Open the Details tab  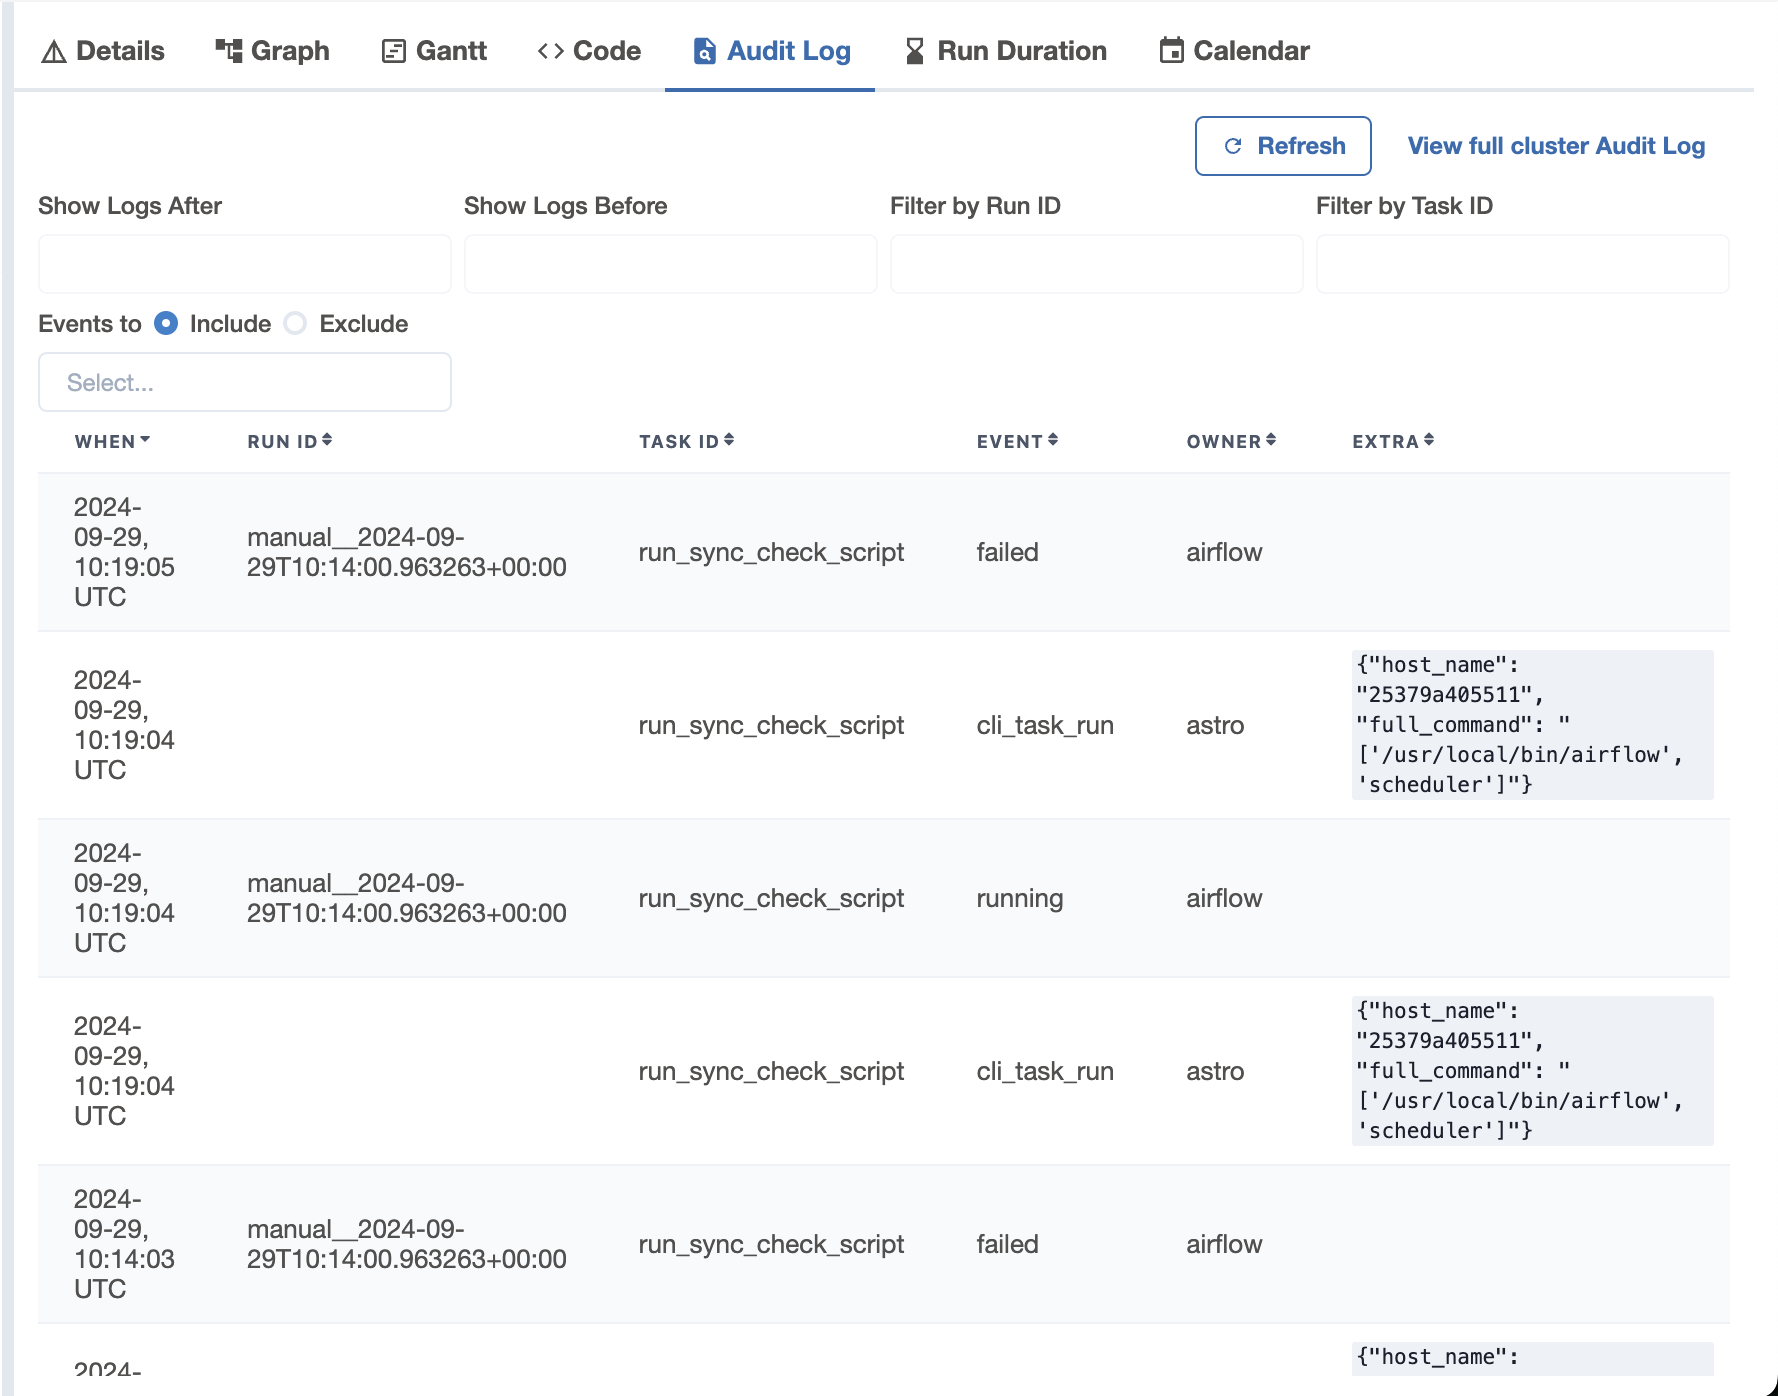(x=102, y=51)
